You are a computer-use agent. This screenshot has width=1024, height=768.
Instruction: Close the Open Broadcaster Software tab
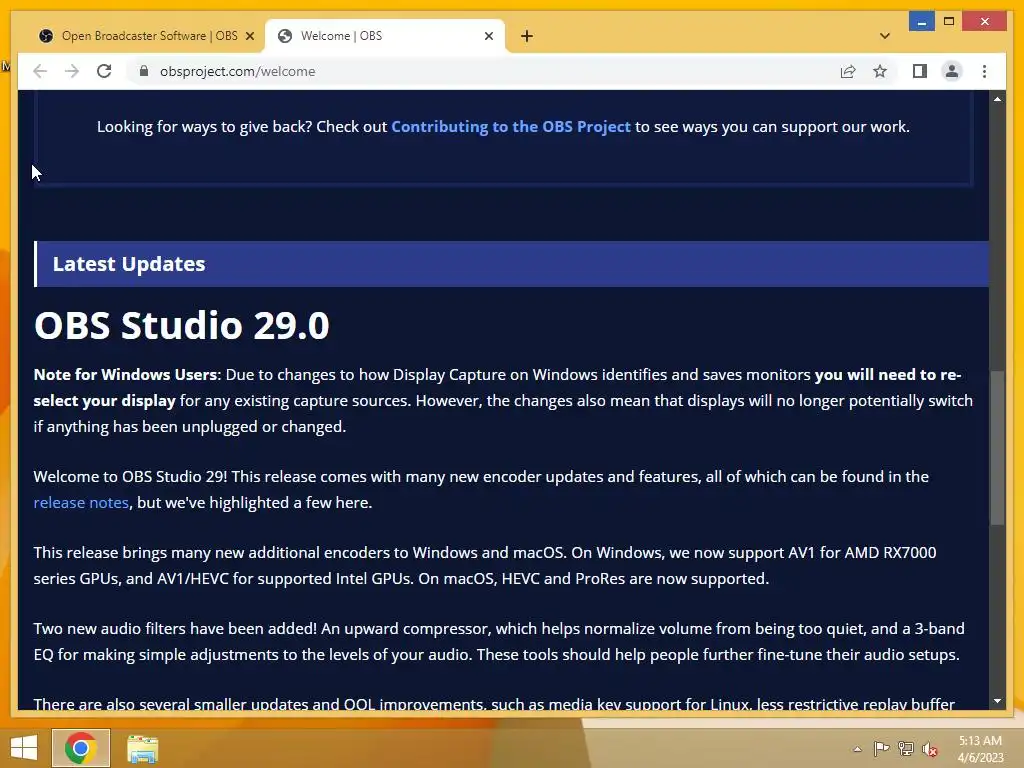[x=249, y=36]
